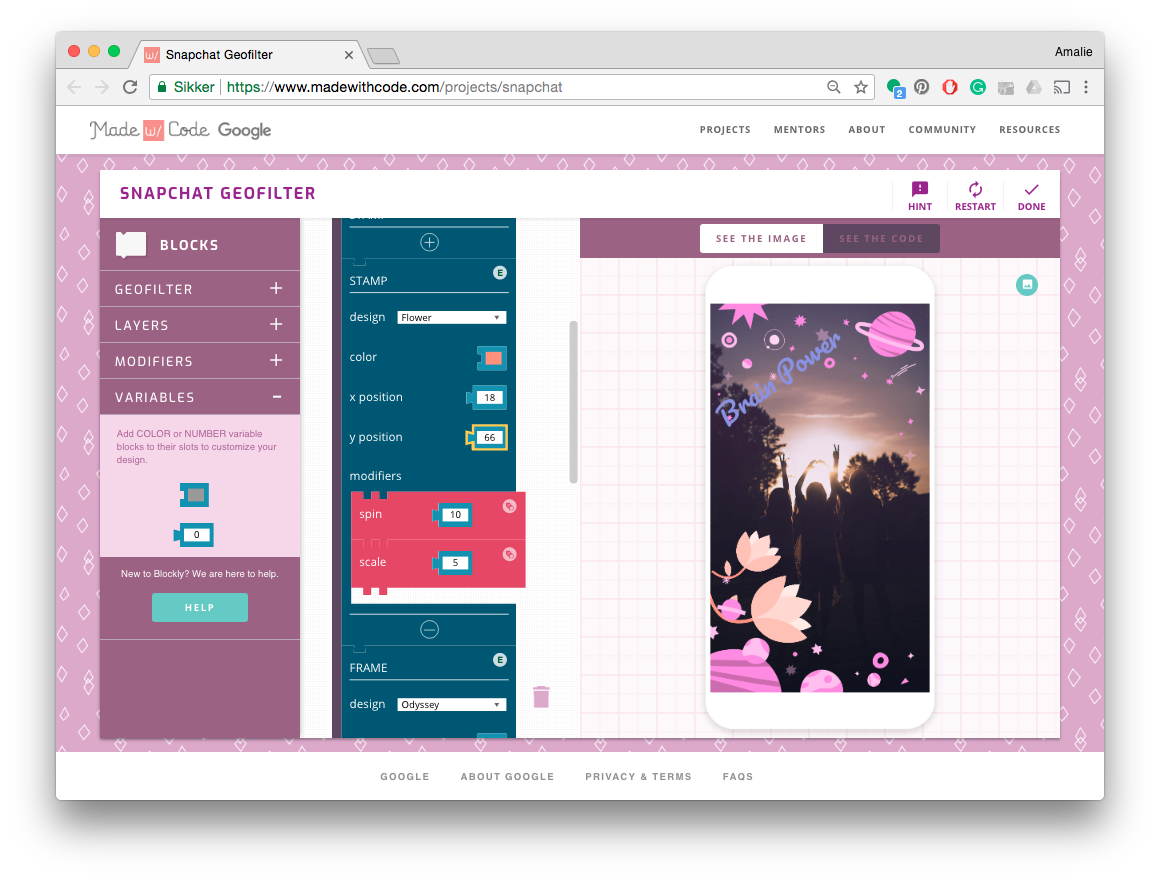1160x880 pixels.
Task: Go back with the browser arrow
Action: point(74,87)
